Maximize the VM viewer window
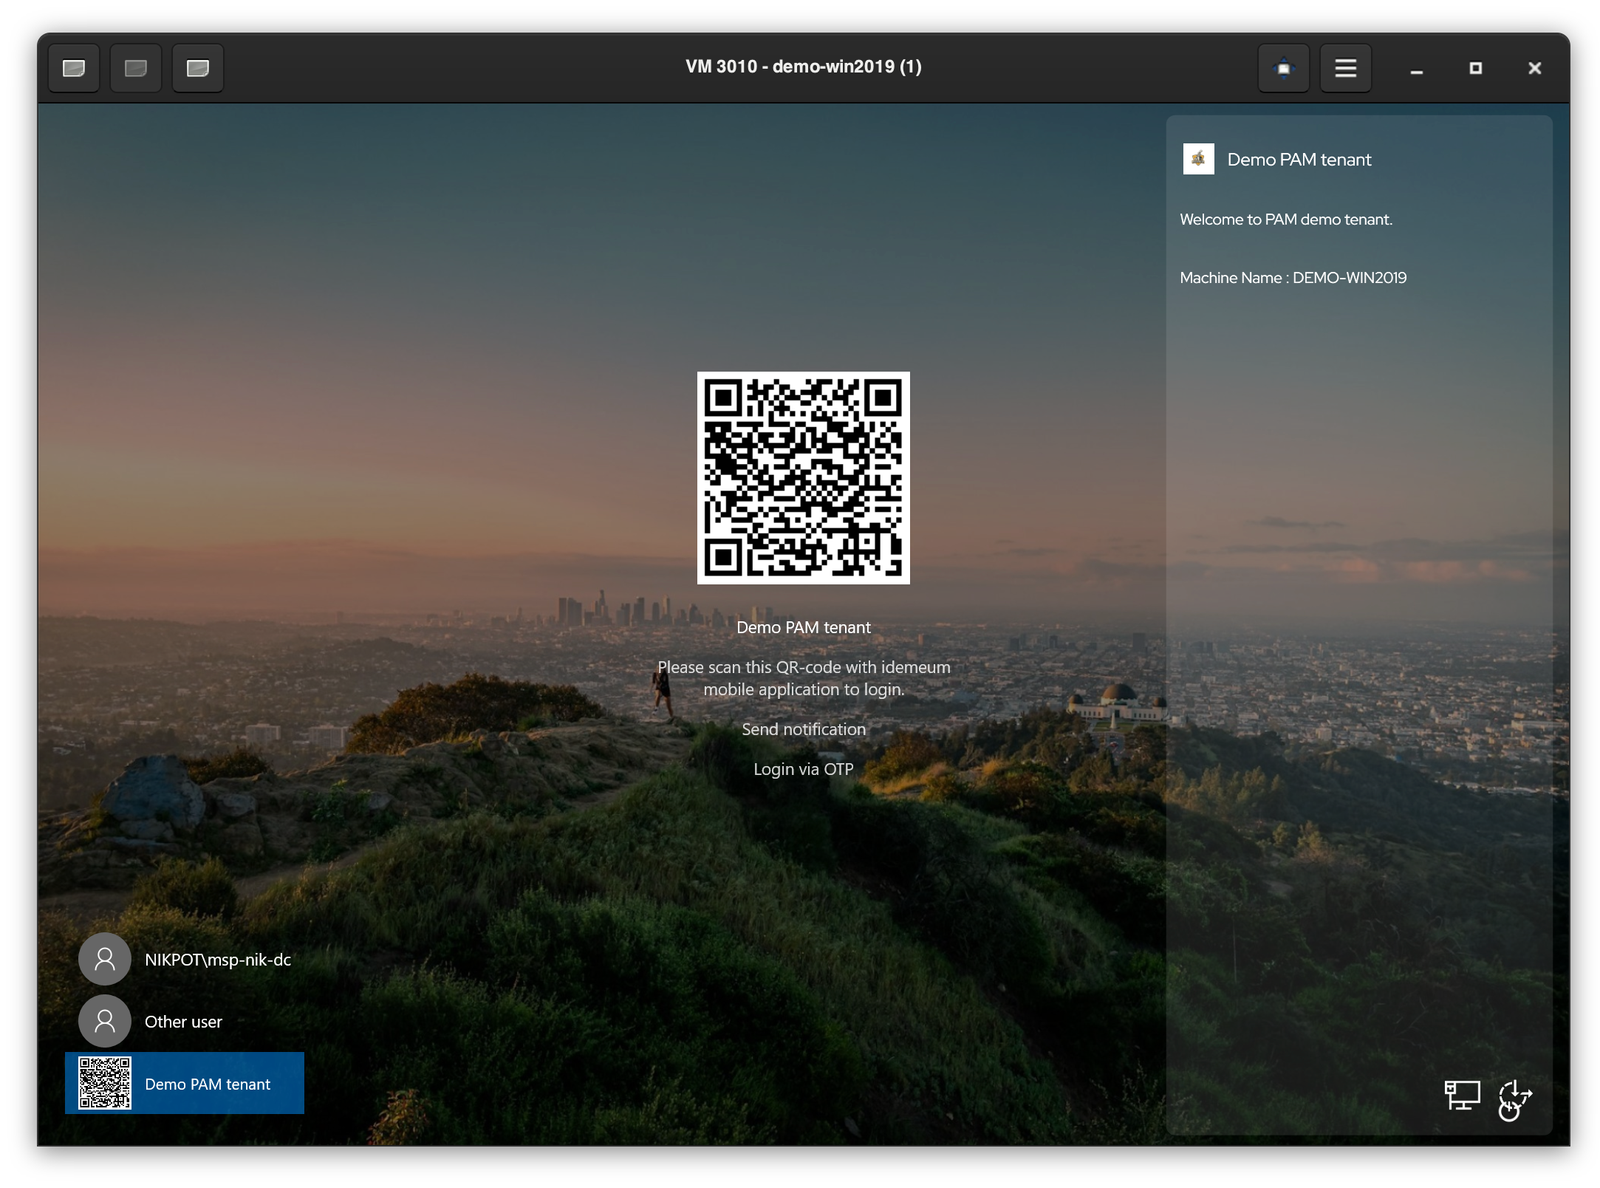This screenshot has width=1600, height=1188. click(1475, 68)
